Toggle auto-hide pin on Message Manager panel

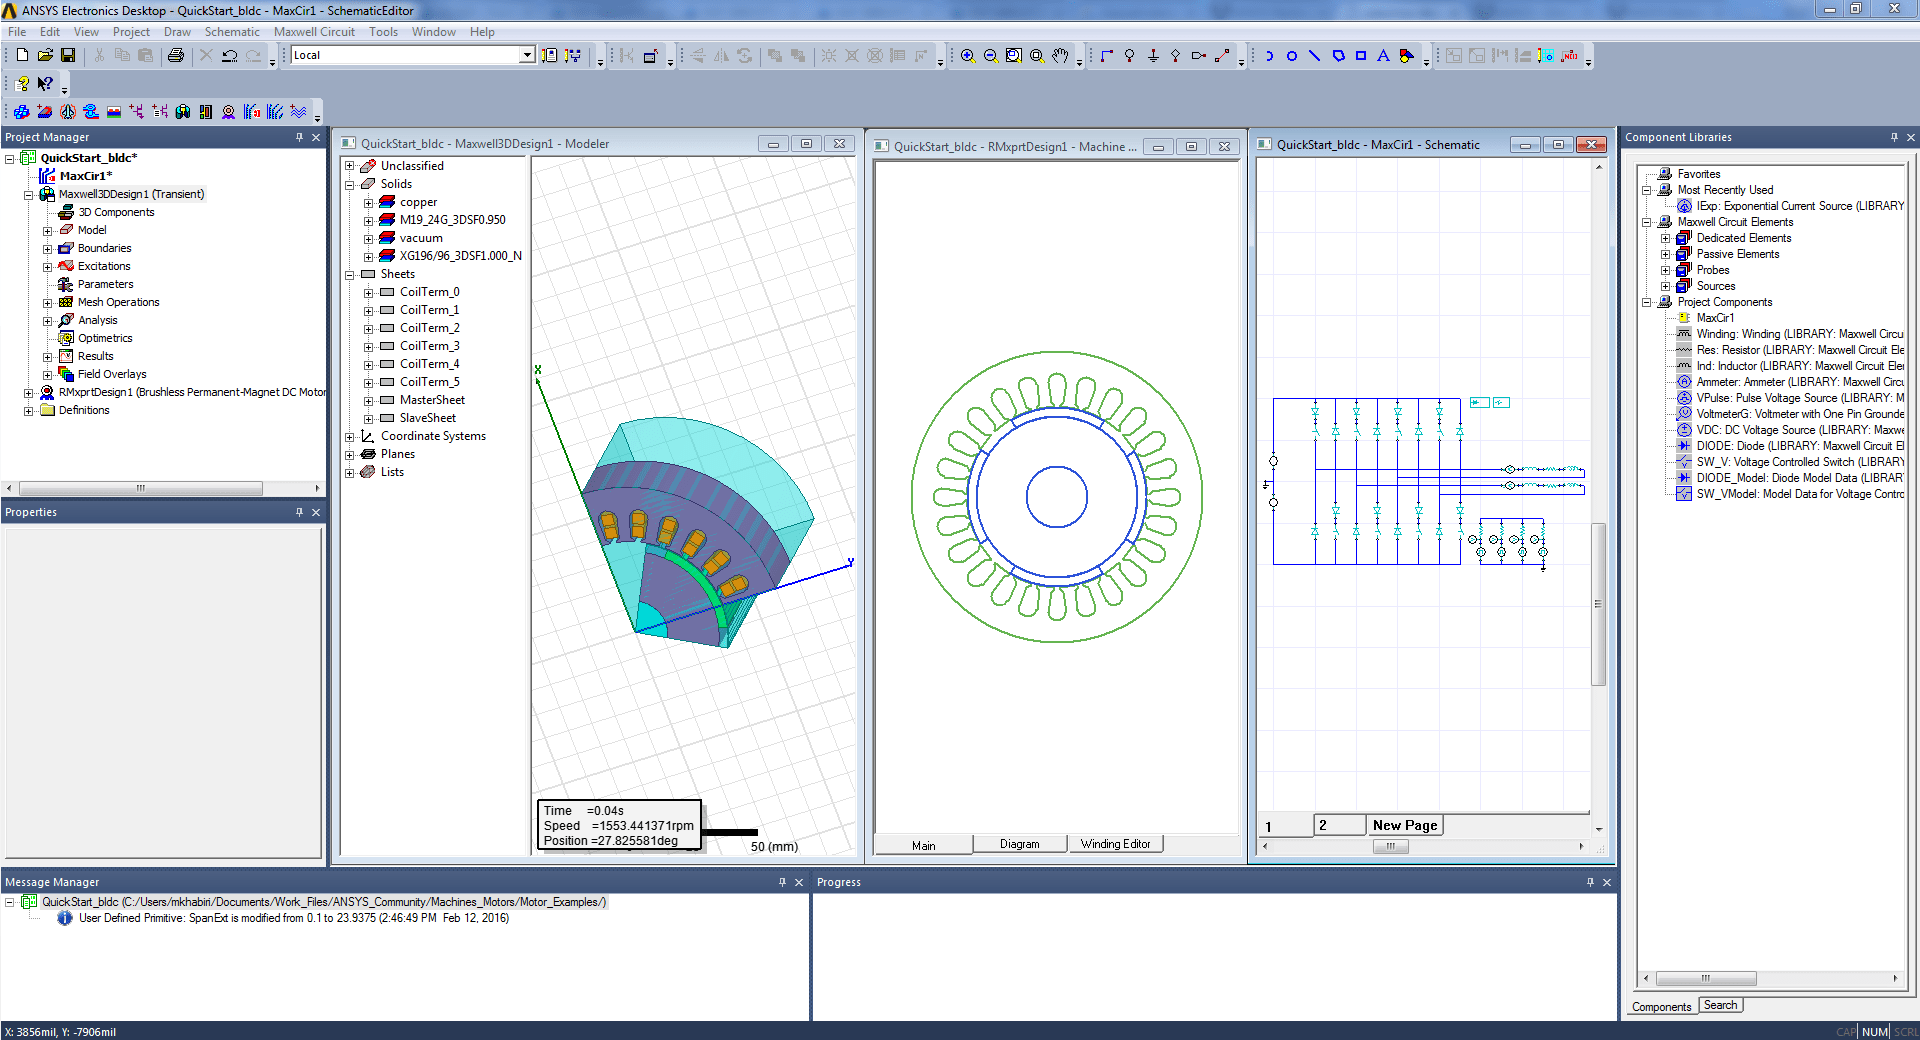(782, 882)
